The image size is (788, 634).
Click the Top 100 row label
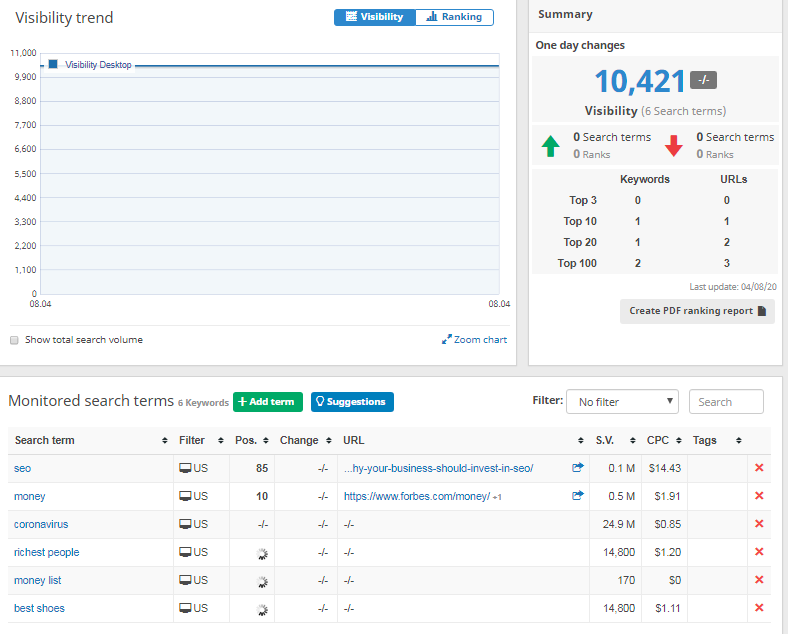pos(577,263)
